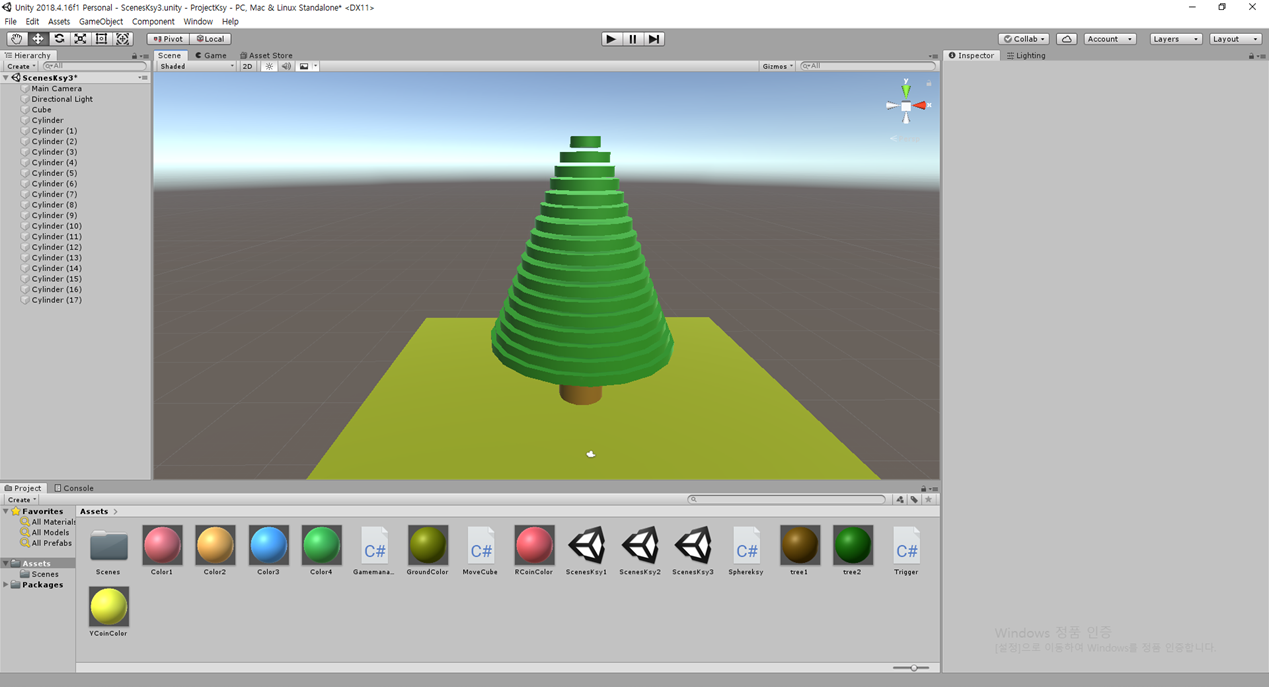Click the Project panel search field

(x=787, y=499)
